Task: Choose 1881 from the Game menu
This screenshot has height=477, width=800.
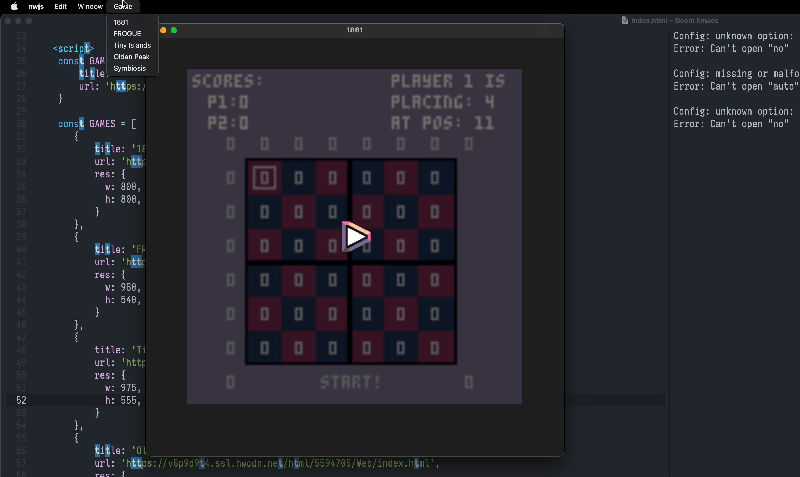Action: pyautogui.click(x=121, y=22)
